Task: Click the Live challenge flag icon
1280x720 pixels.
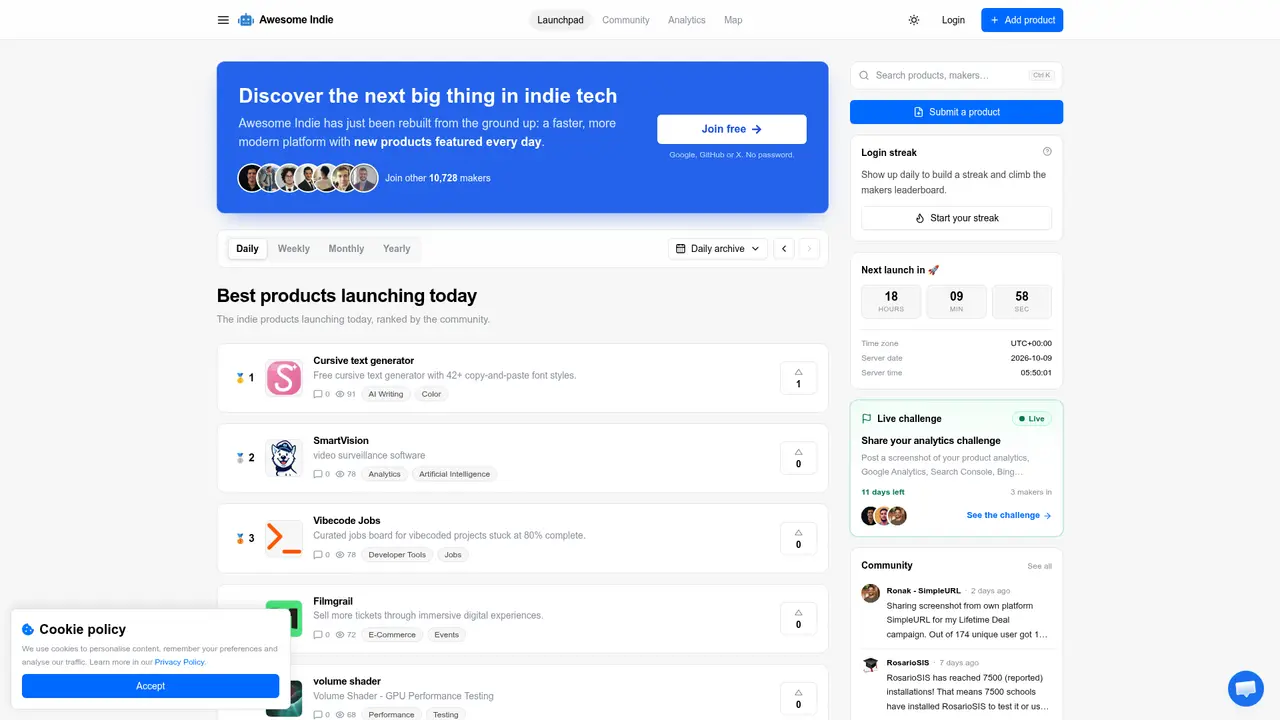Action: [867, 419]
